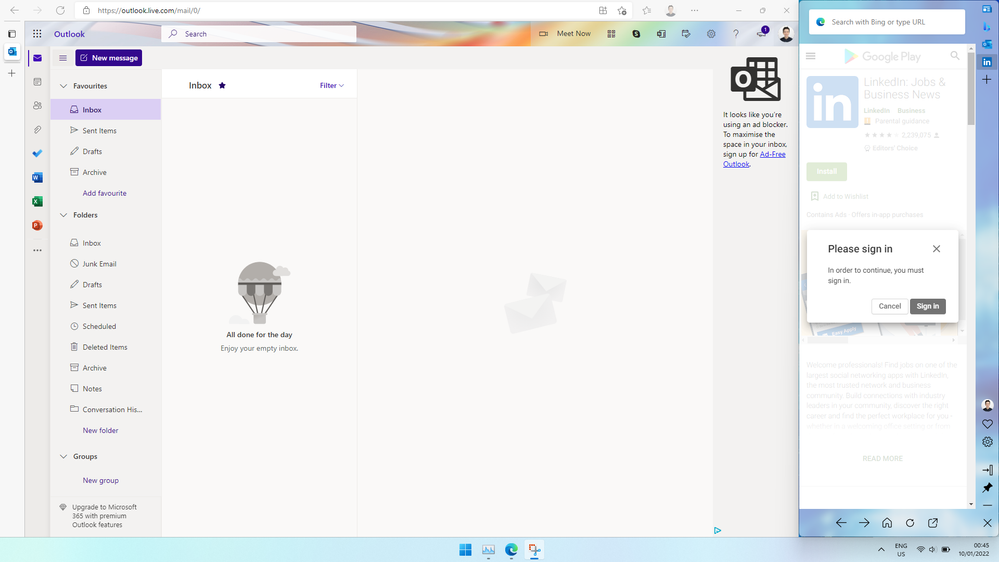Launch PowerPoint from the left rail
Screen dimensions: 999x562
tap(38, 225)
